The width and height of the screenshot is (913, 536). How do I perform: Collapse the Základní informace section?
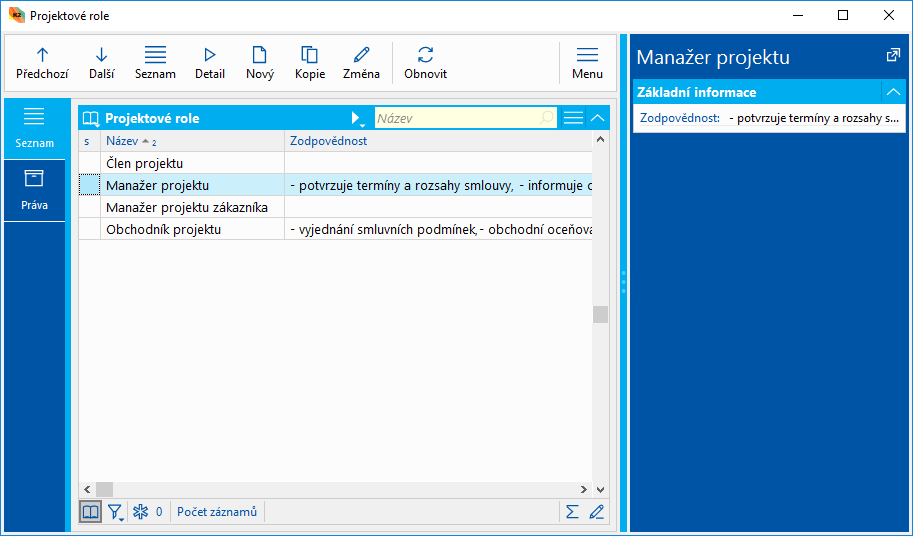tap(894, 92)
